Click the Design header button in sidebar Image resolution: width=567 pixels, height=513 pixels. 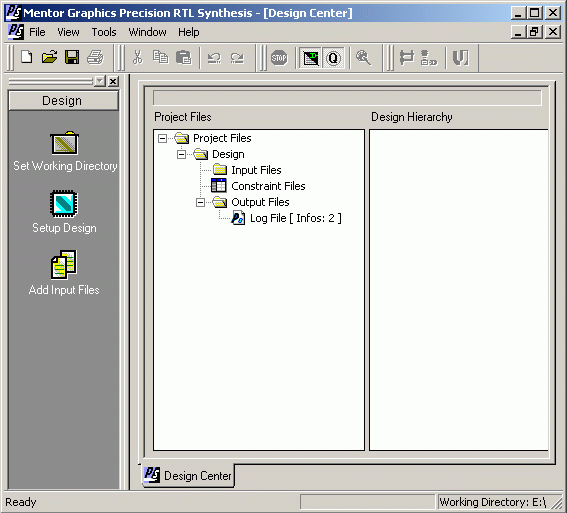point(64,101)
